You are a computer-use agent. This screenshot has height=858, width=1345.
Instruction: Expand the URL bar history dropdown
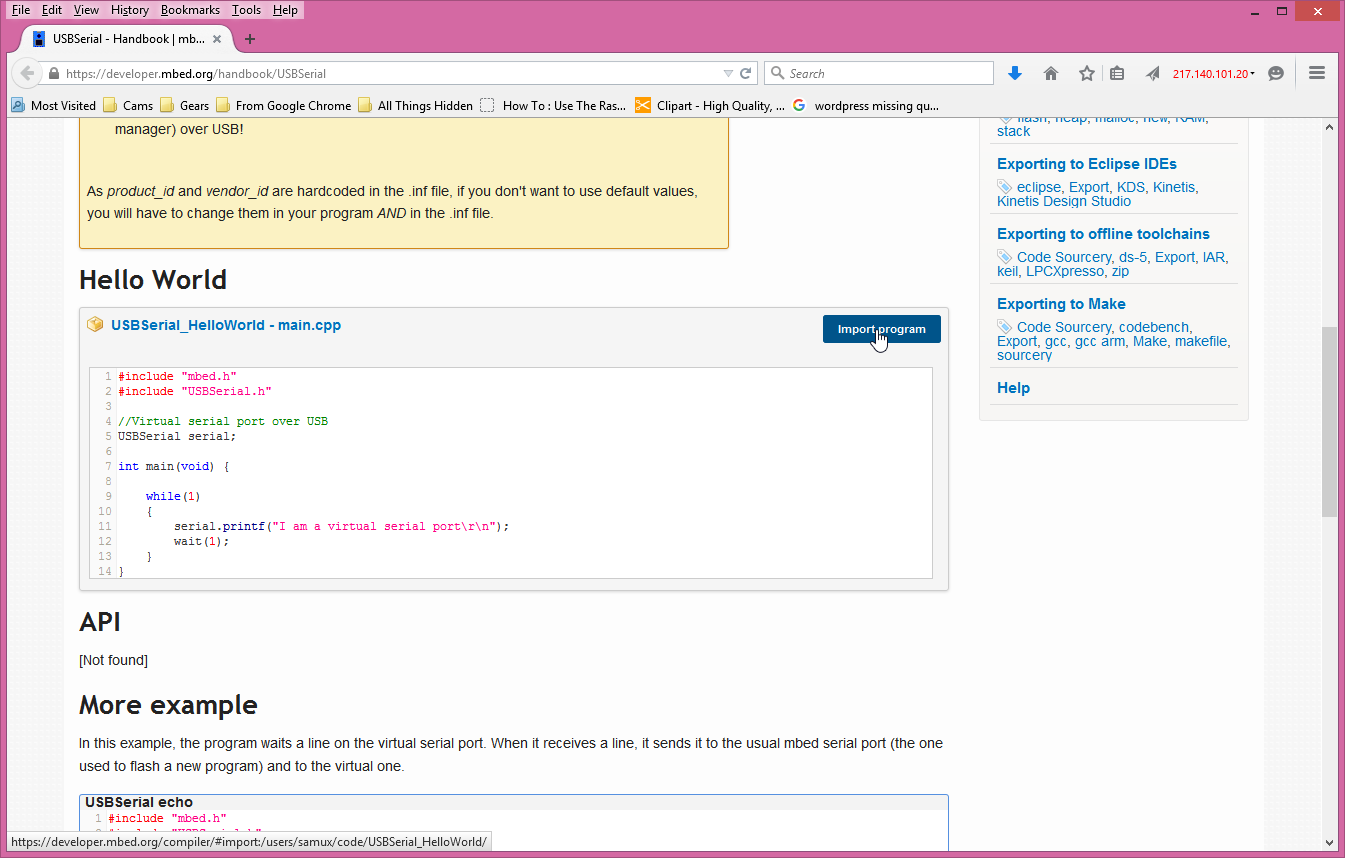point(728,73)
